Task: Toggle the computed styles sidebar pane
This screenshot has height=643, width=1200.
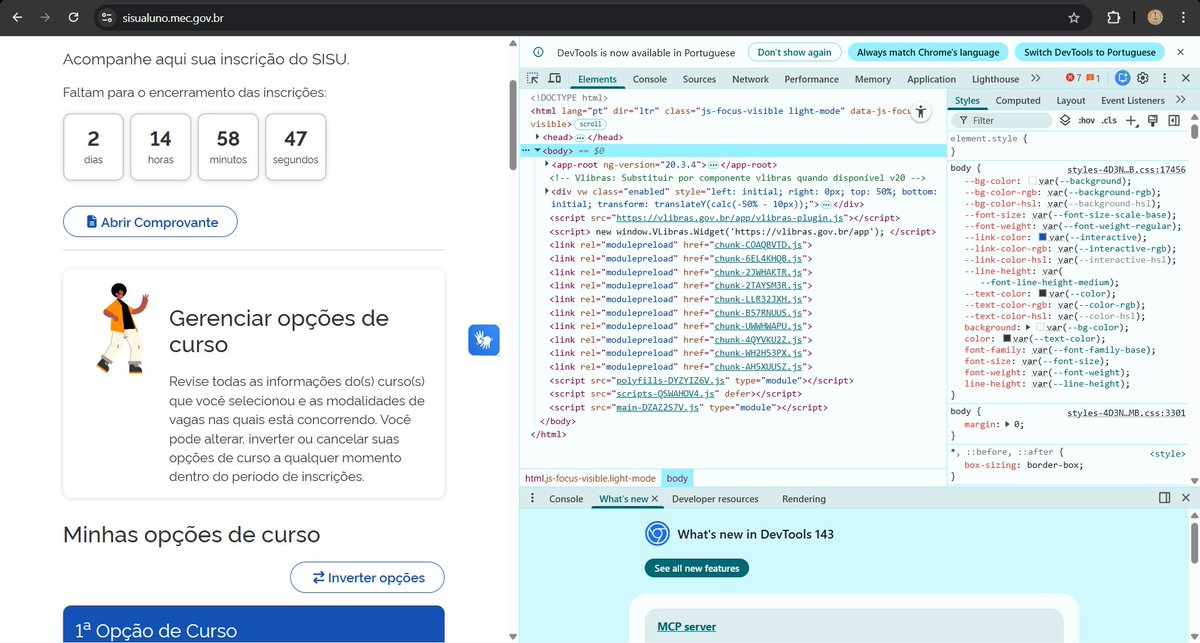Action: (x=1174, y=120)
